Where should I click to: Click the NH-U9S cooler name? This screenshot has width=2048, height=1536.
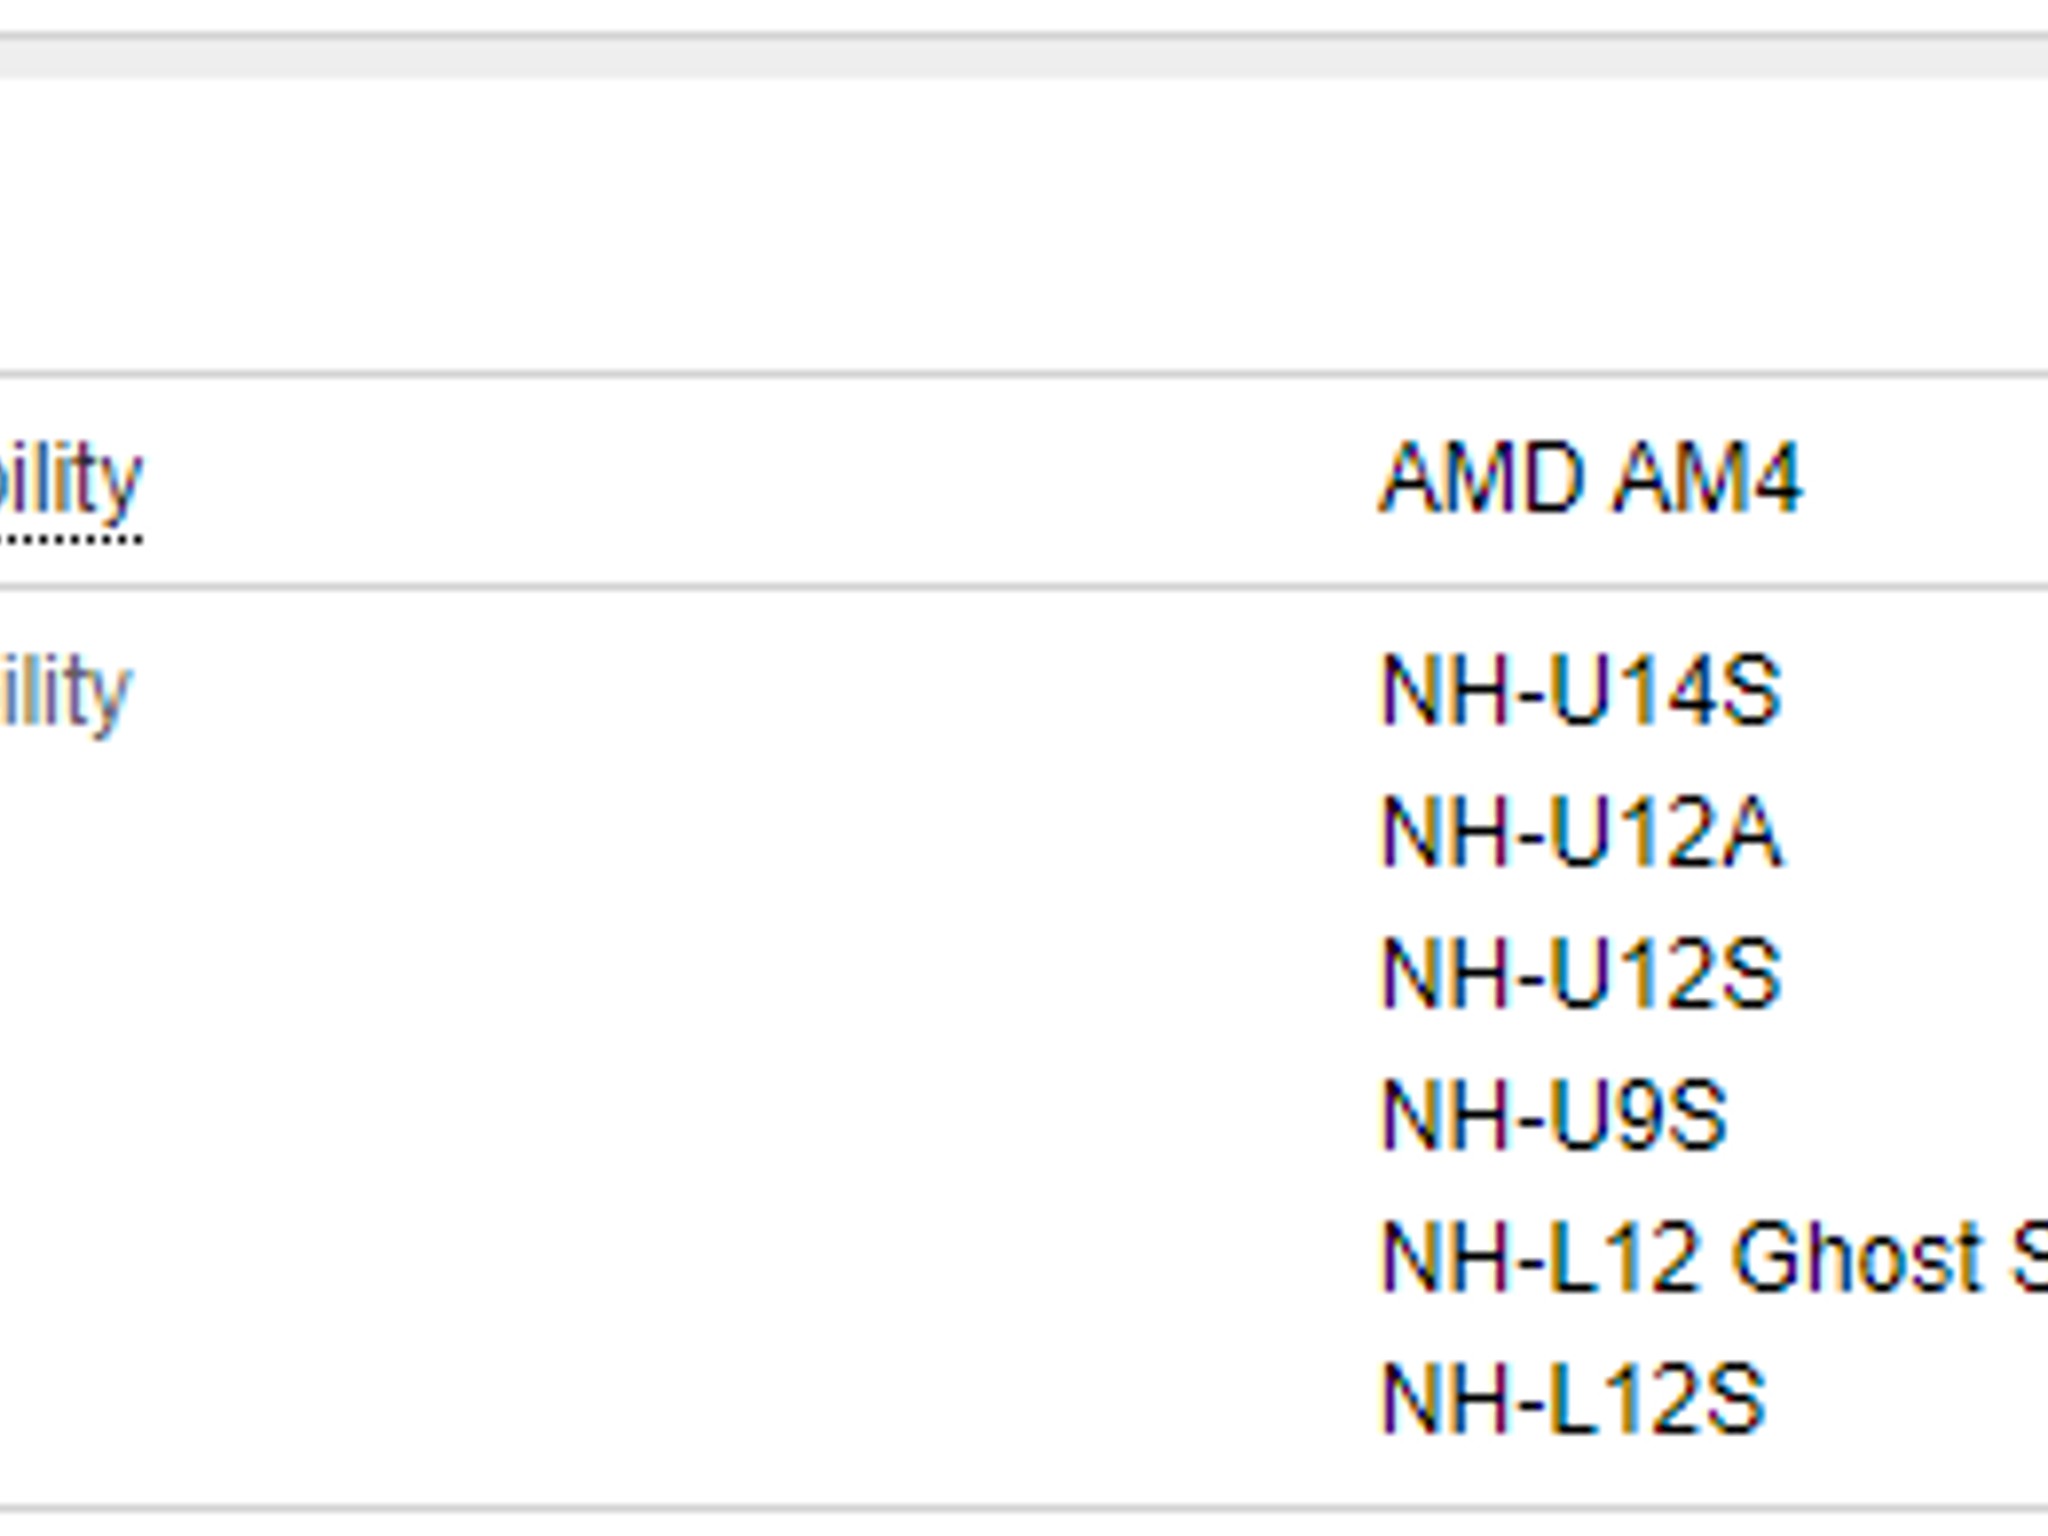[1553, 1116]
